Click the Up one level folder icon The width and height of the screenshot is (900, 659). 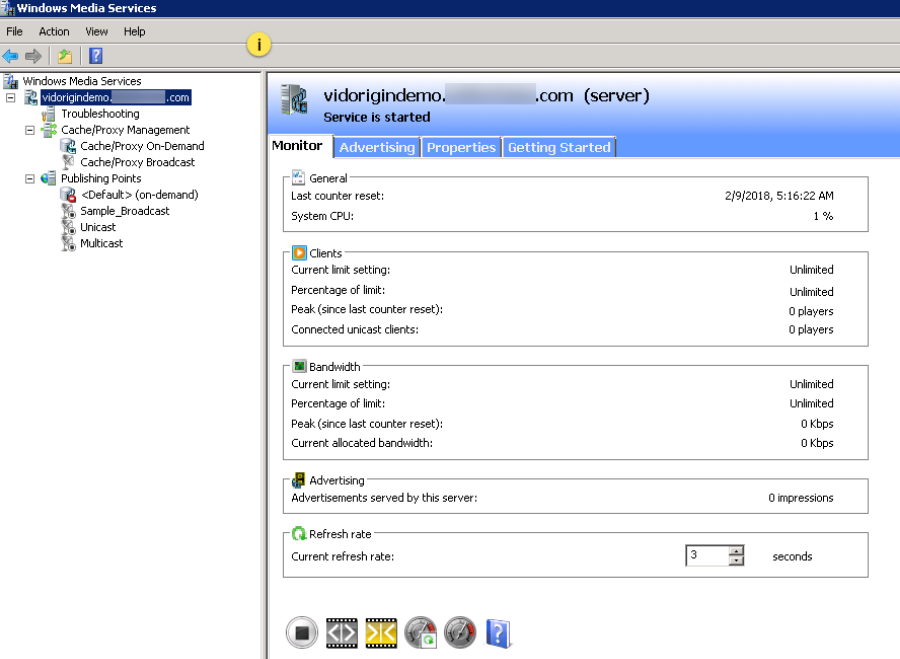tap(65, 56)
